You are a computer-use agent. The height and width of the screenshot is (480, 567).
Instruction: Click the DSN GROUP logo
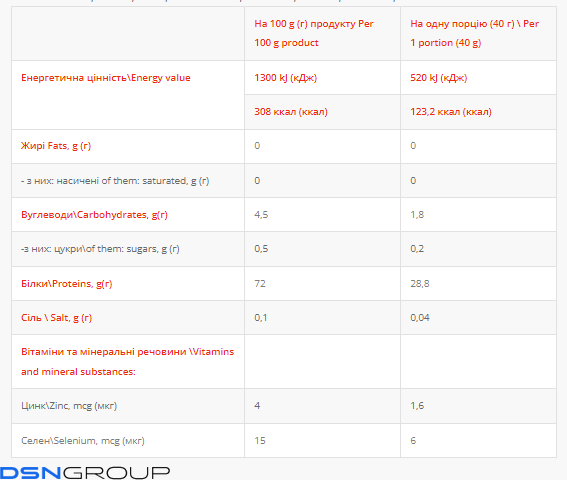pos(85,473)
